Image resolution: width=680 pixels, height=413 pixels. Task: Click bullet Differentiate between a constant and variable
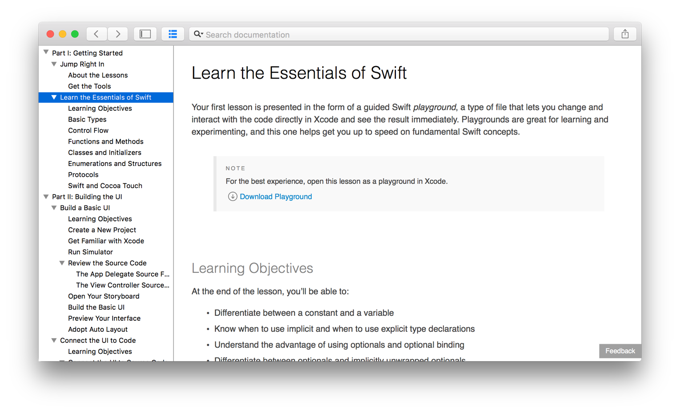pyautogui.click(x=304, y=313)
